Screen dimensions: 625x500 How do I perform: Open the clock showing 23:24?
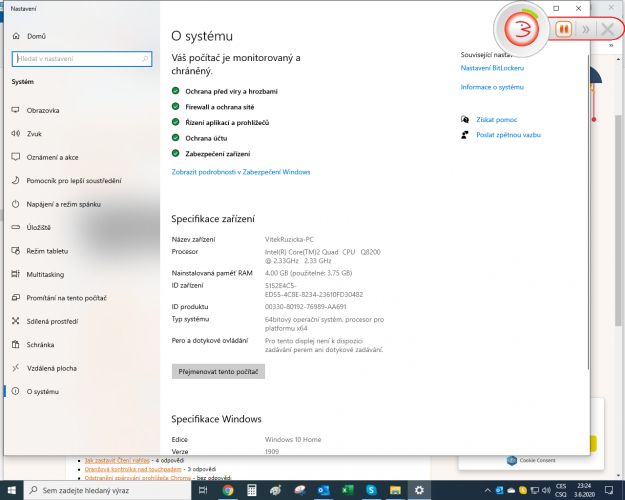[x=584, y=490]
